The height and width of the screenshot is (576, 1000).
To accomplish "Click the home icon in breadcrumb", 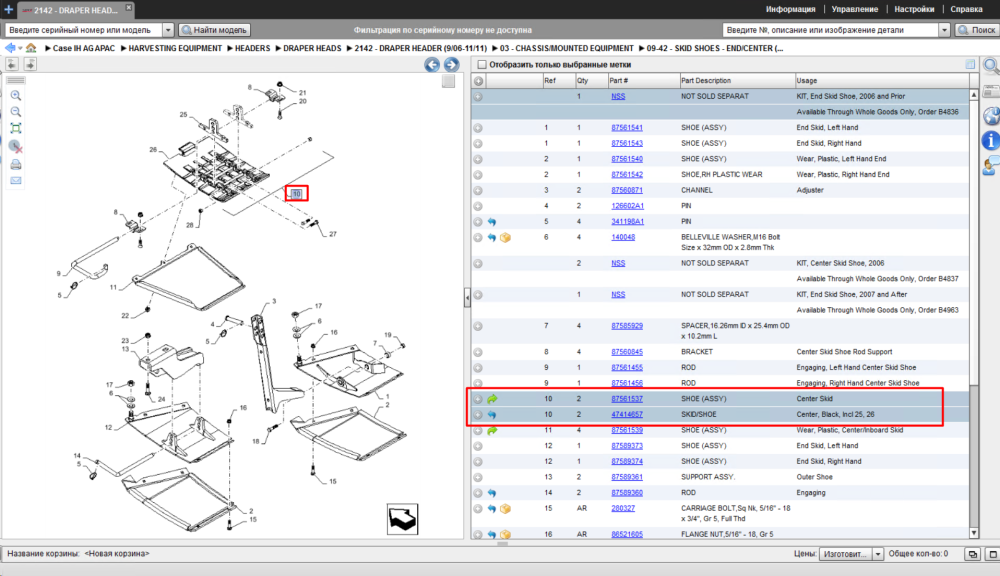I will coord(31,48).
